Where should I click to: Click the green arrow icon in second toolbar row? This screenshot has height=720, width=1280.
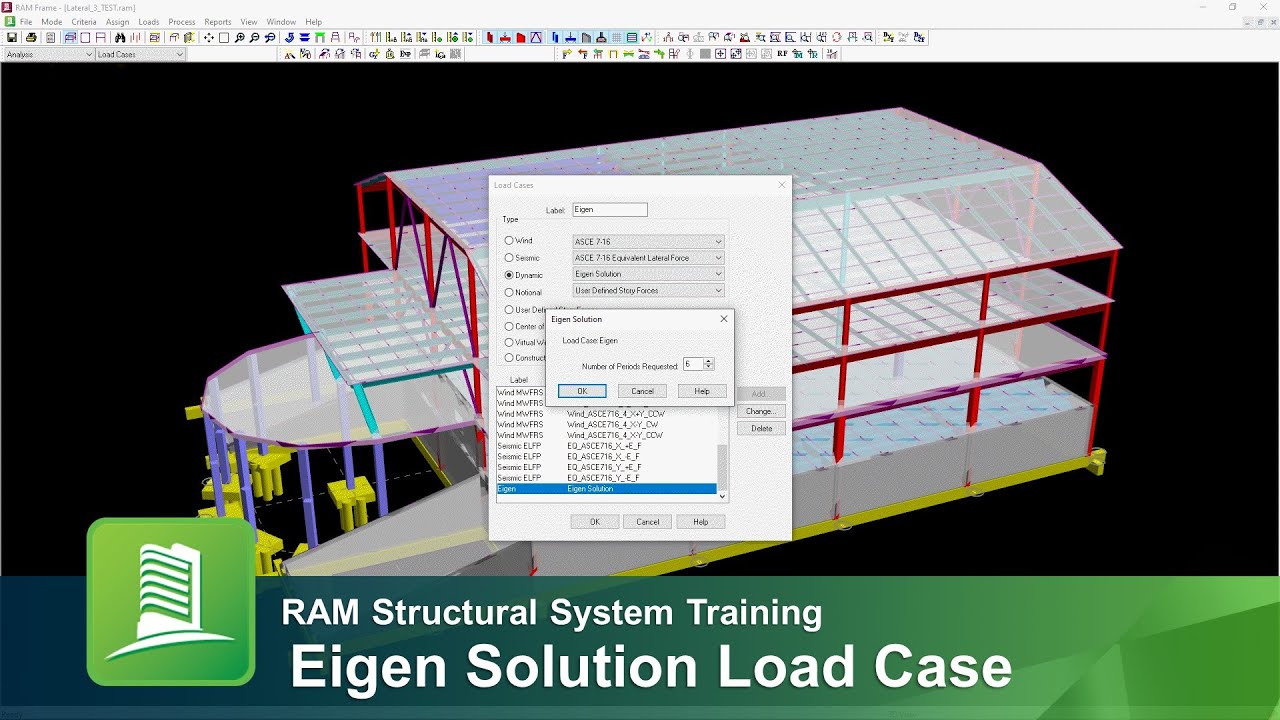click(x=660, y=54)
